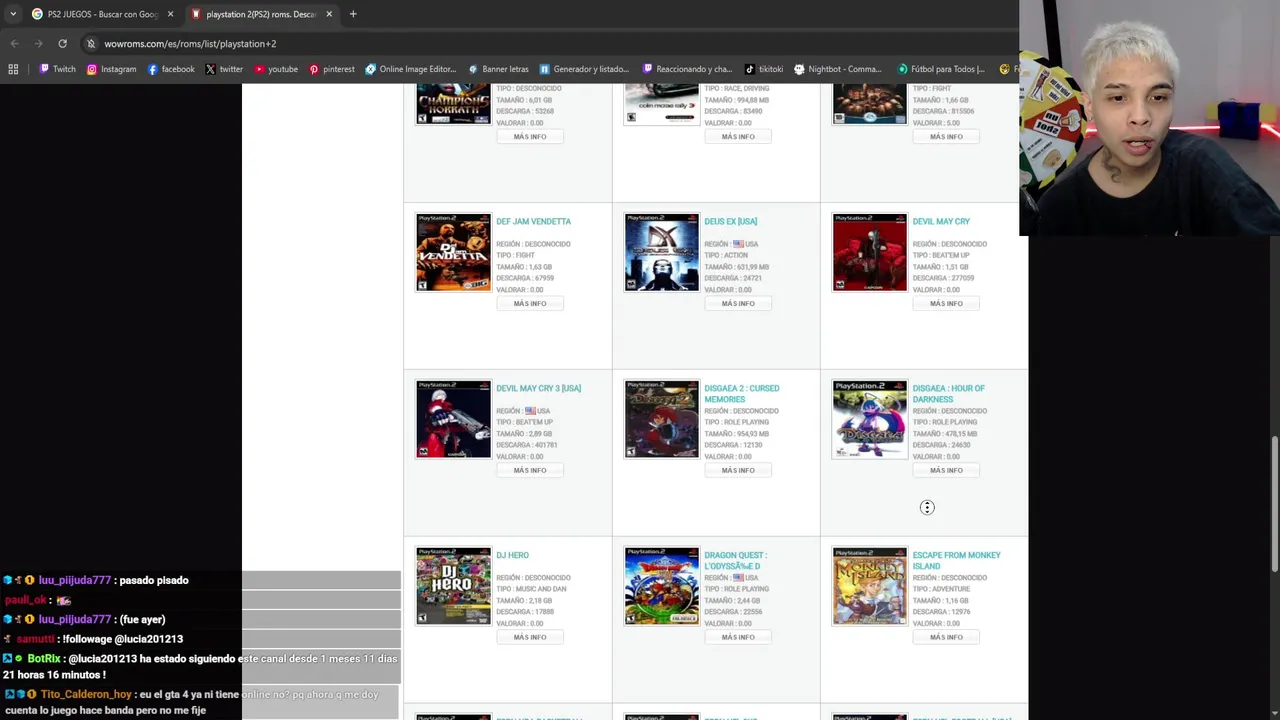Open the Twitch bookmark
This screenshot has width=1280, height=720.
57,69
